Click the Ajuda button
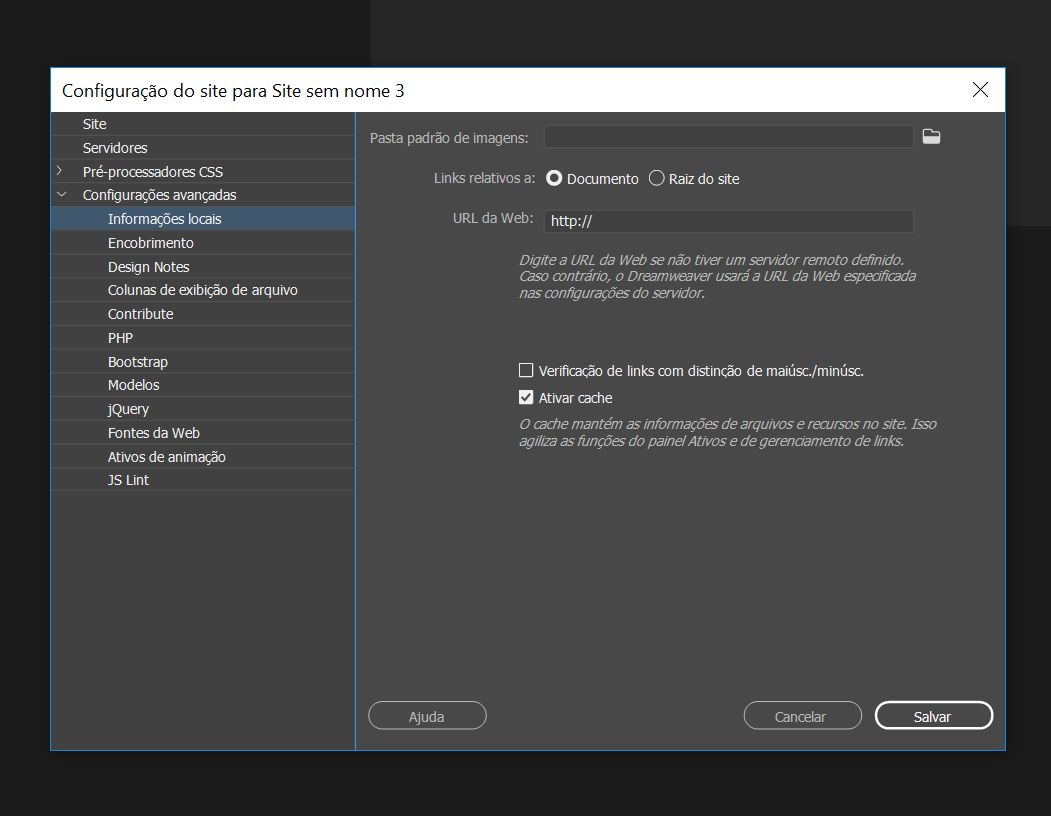 427,715
